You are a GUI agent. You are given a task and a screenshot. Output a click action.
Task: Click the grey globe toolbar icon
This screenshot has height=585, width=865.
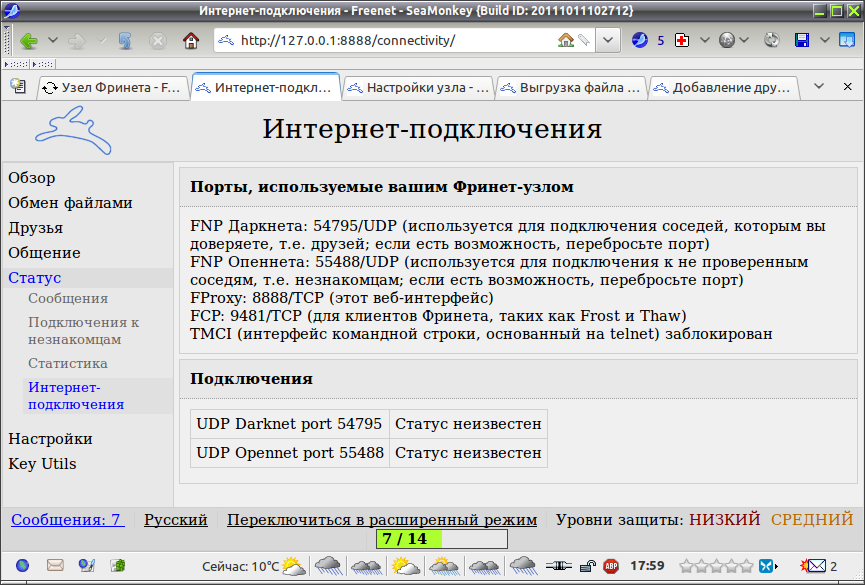[x=727, y=40]
